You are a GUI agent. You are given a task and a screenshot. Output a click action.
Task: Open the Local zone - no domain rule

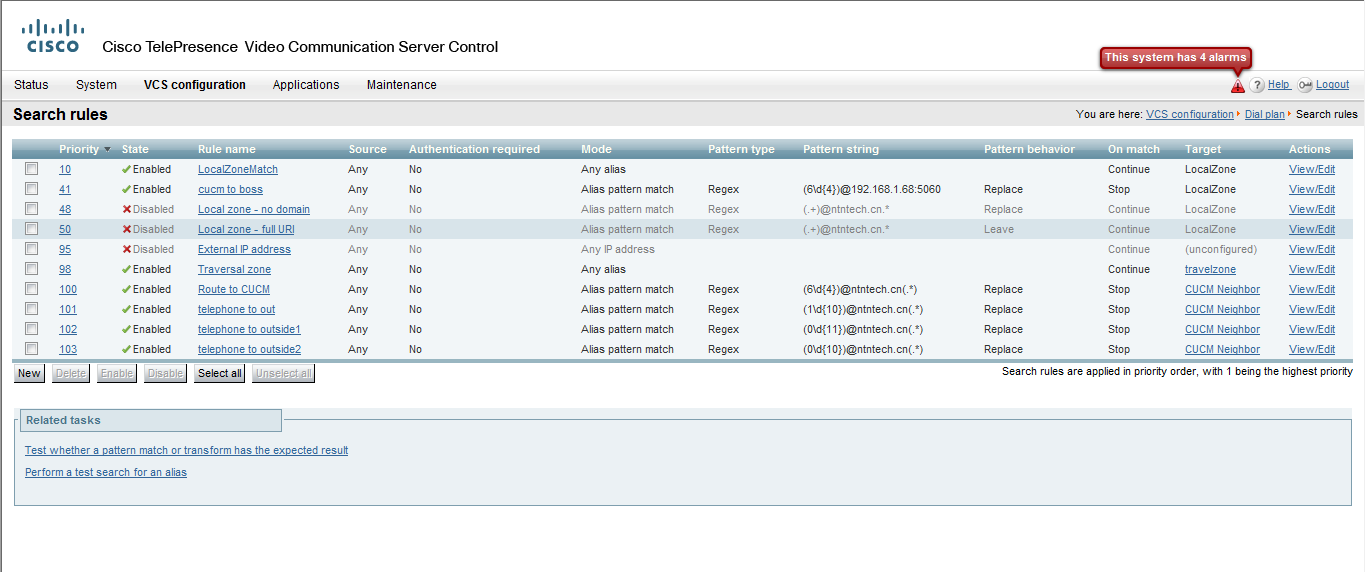(254, 209)
